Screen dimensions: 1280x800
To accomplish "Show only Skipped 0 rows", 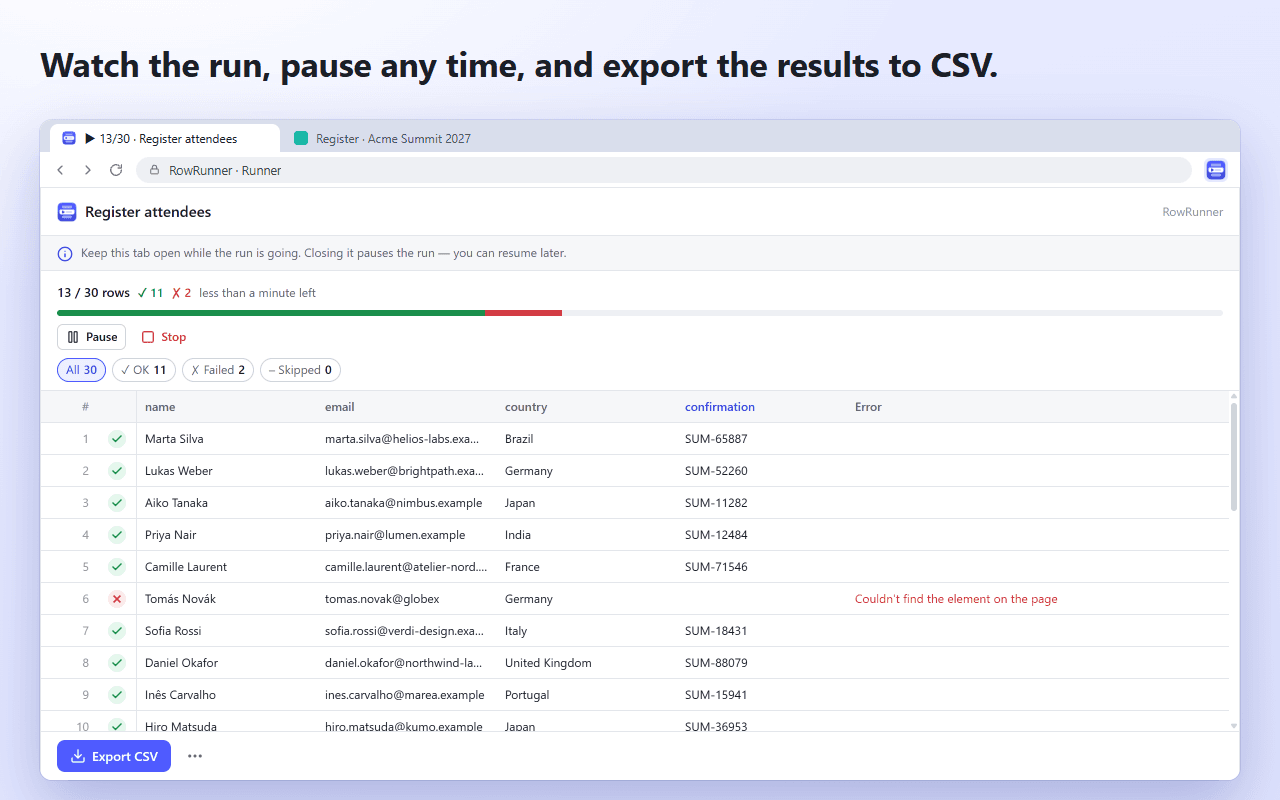I will tap(300, 370).
